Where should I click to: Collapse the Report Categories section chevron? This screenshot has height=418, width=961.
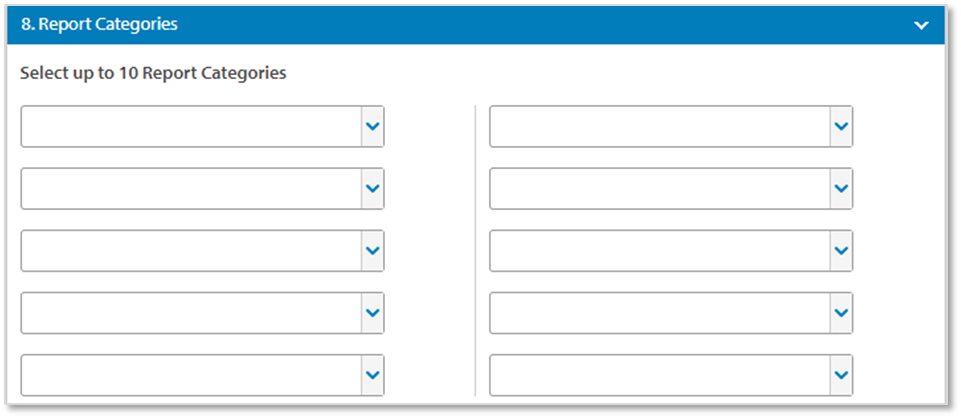[921, 26]
